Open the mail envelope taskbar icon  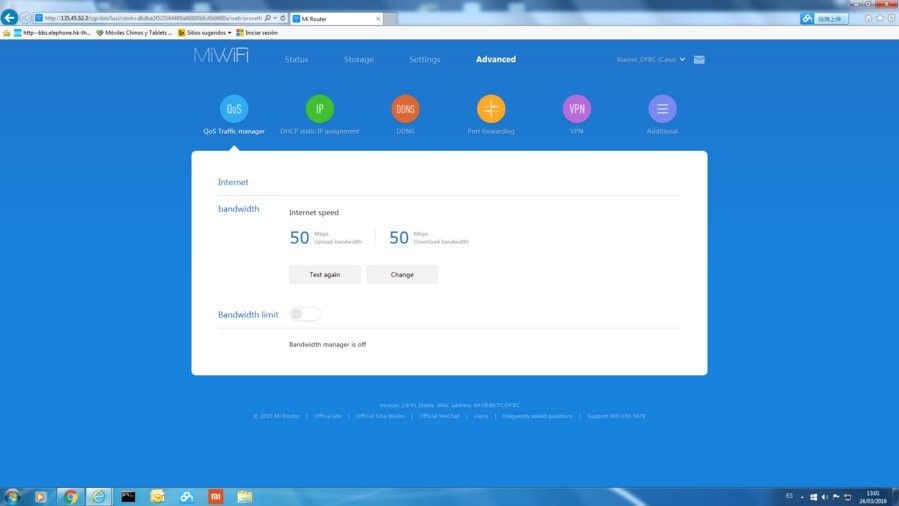[157, 496]
